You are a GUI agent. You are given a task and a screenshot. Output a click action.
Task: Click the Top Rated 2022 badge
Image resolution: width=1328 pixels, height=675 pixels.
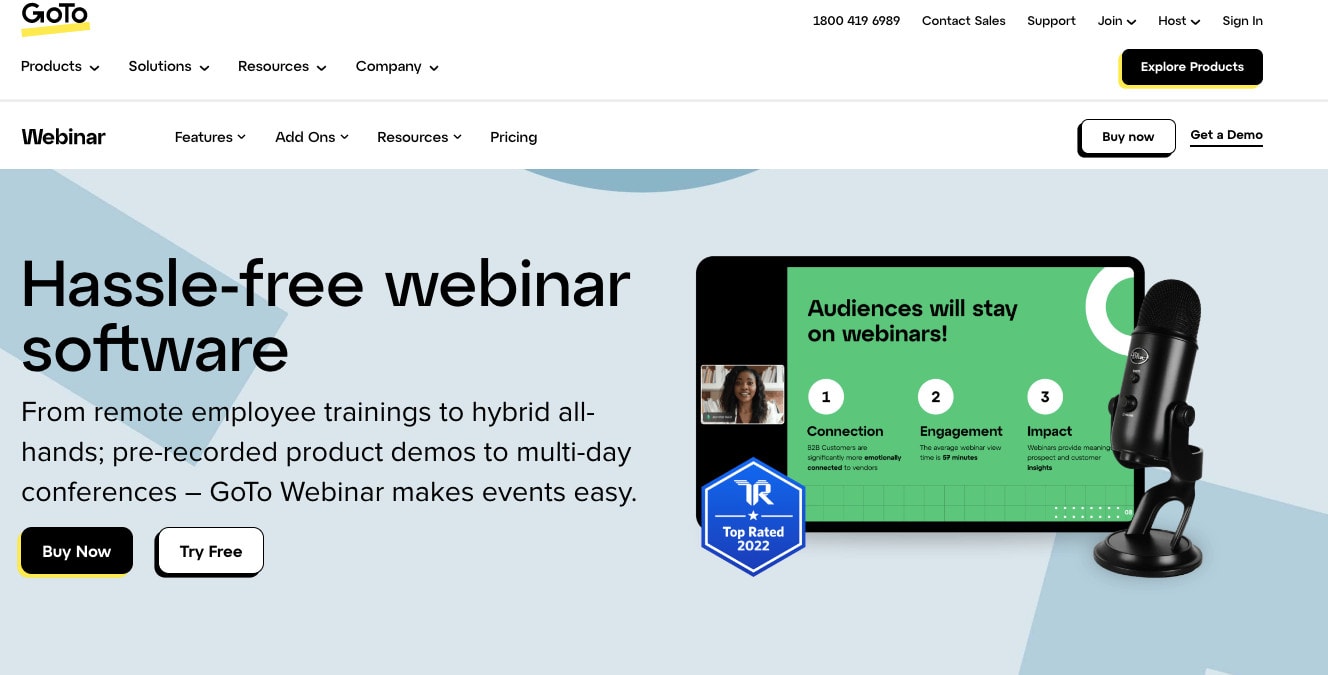[x=753, y=516]
